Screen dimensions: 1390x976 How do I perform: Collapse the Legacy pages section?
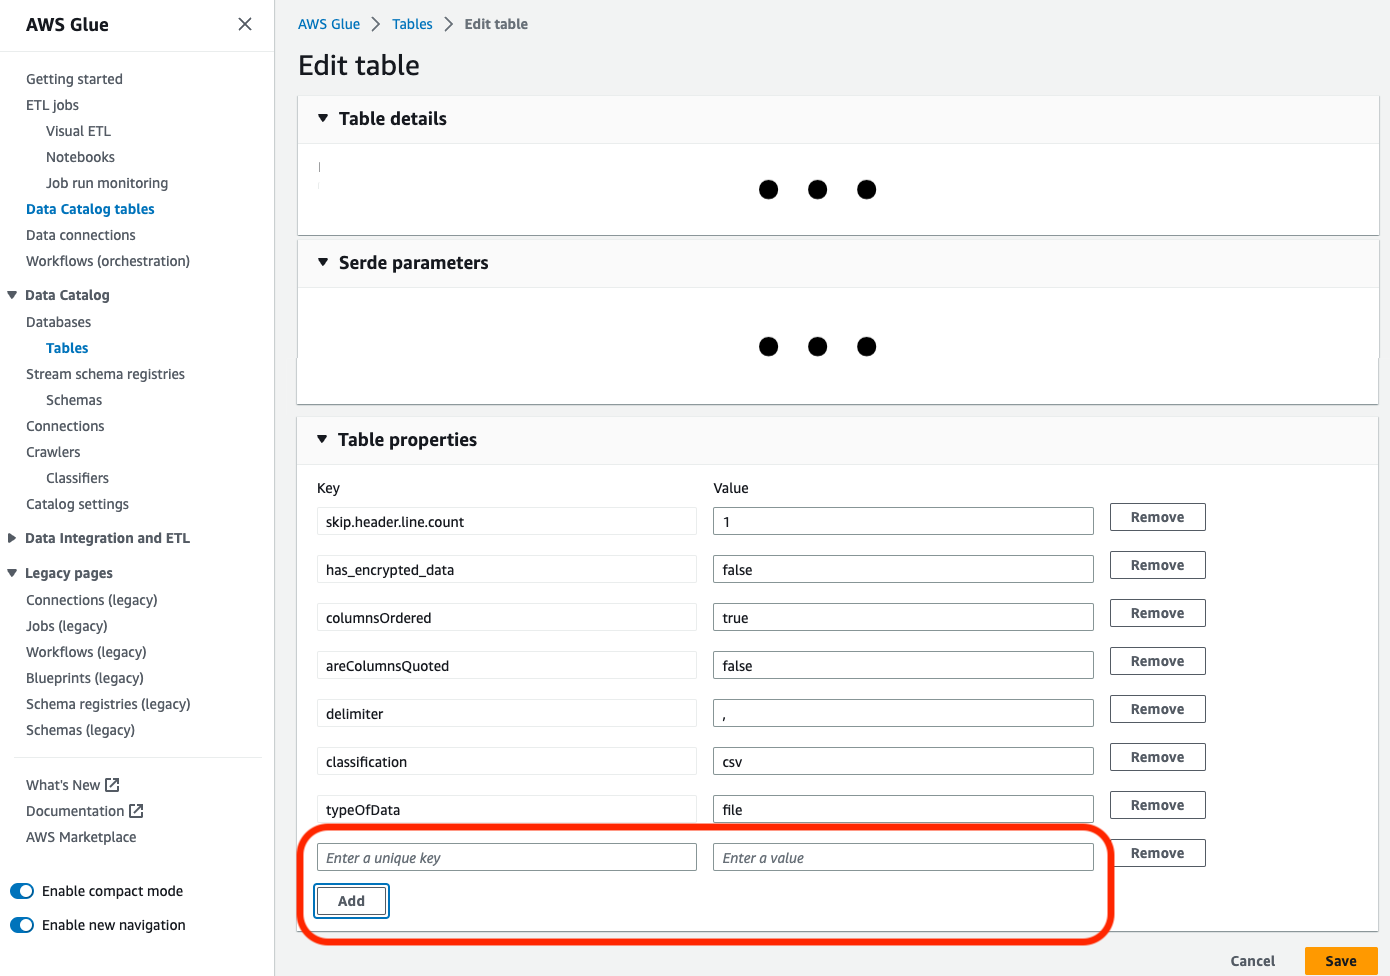point(11,572)
